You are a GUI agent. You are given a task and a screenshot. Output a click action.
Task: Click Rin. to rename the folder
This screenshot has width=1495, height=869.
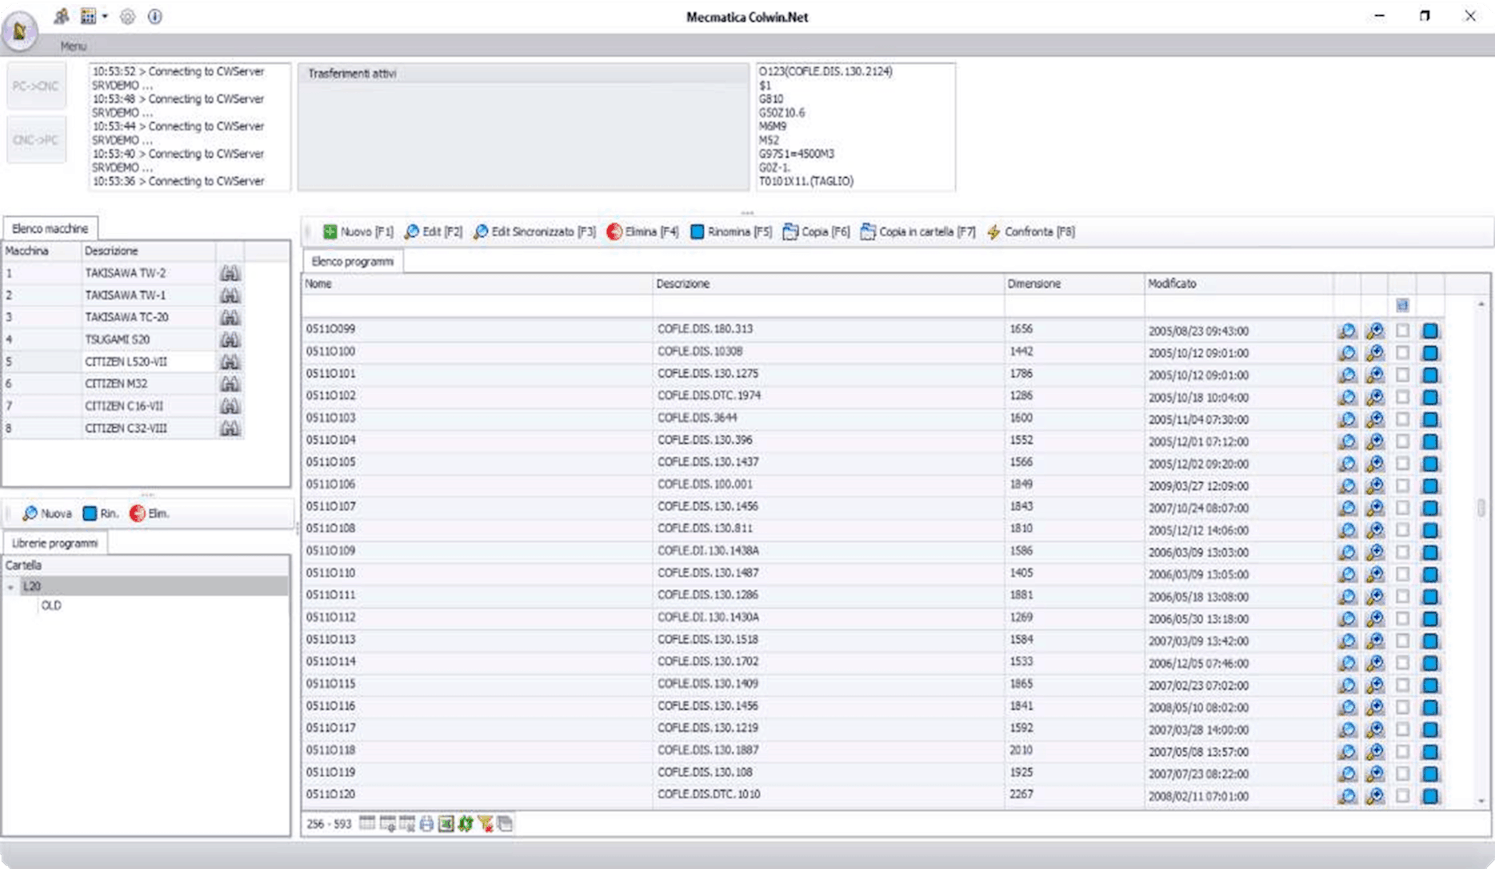(100, 514)
